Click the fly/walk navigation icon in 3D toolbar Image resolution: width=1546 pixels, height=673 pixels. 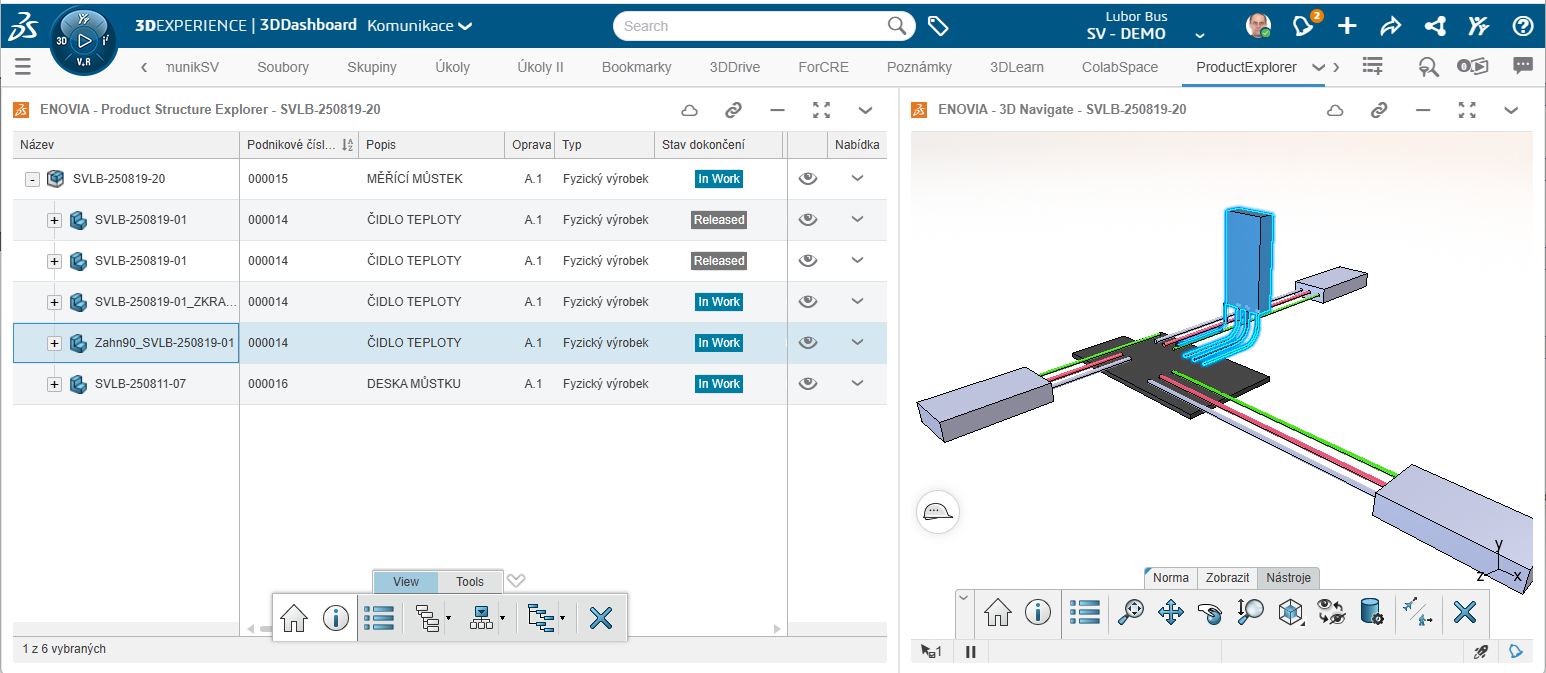(x=1417, y=612)
